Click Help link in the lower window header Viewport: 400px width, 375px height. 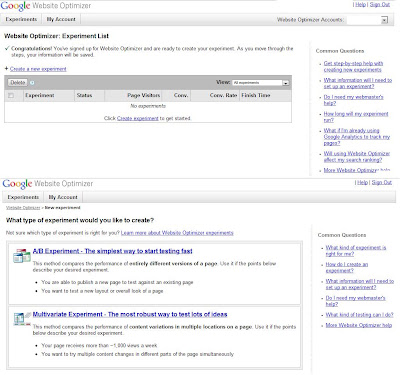pos(362,182)
